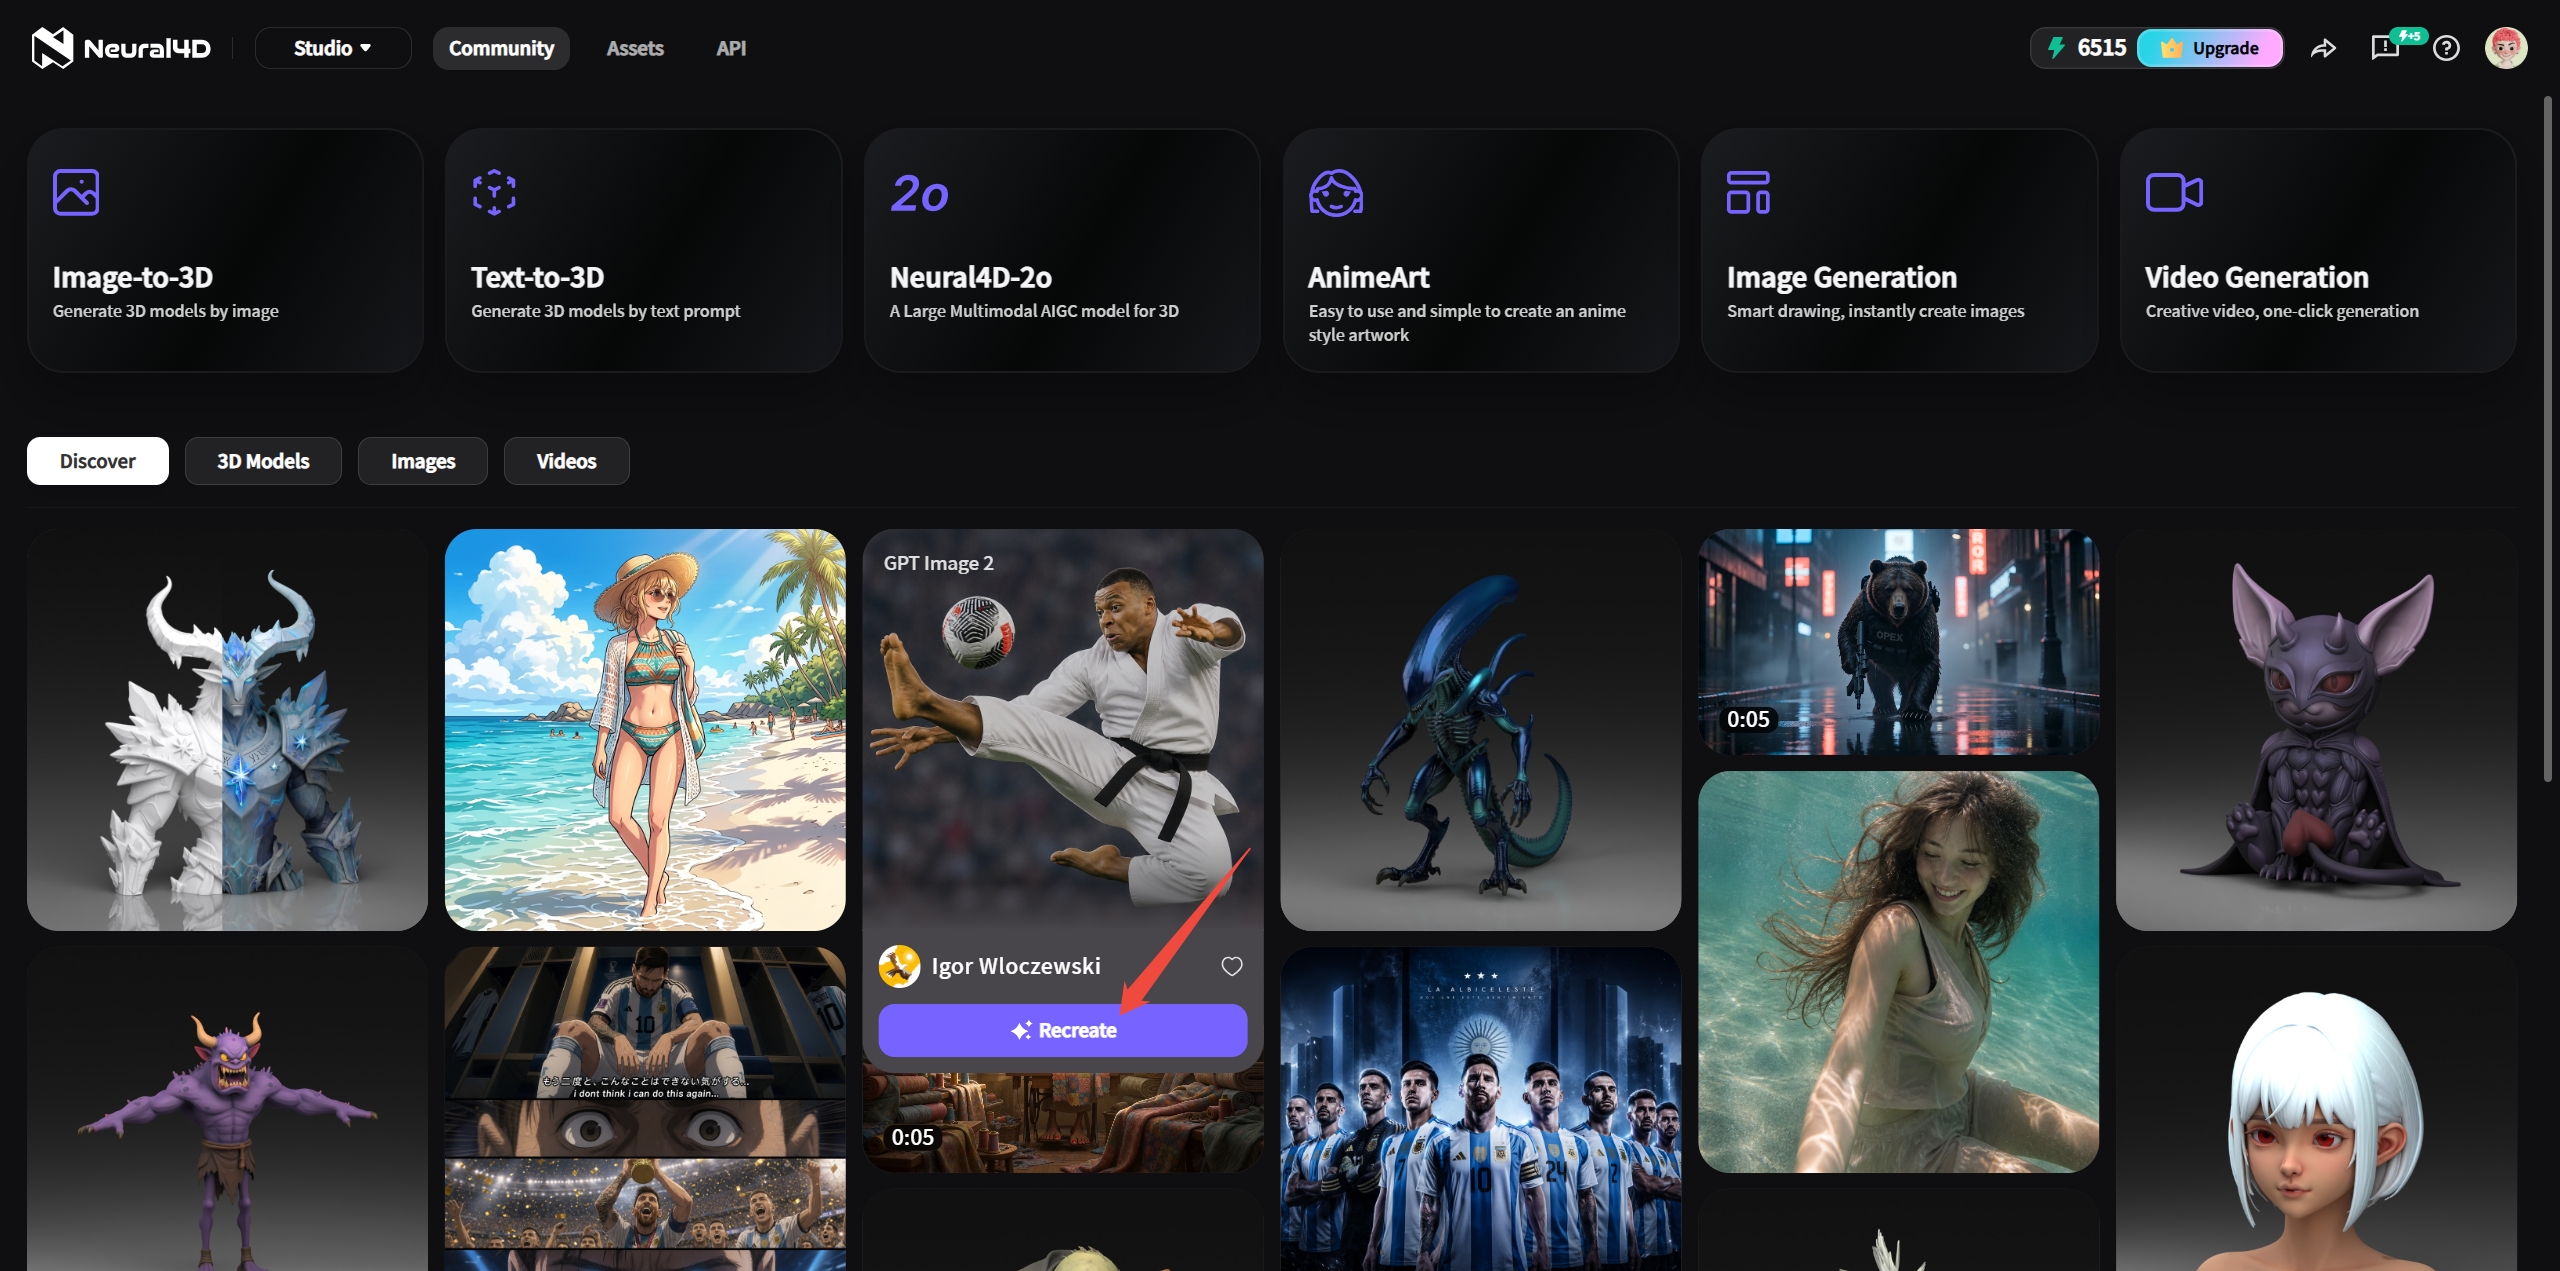Open the API tab
Screen dimensions: 2560x1271
(731, 48)
